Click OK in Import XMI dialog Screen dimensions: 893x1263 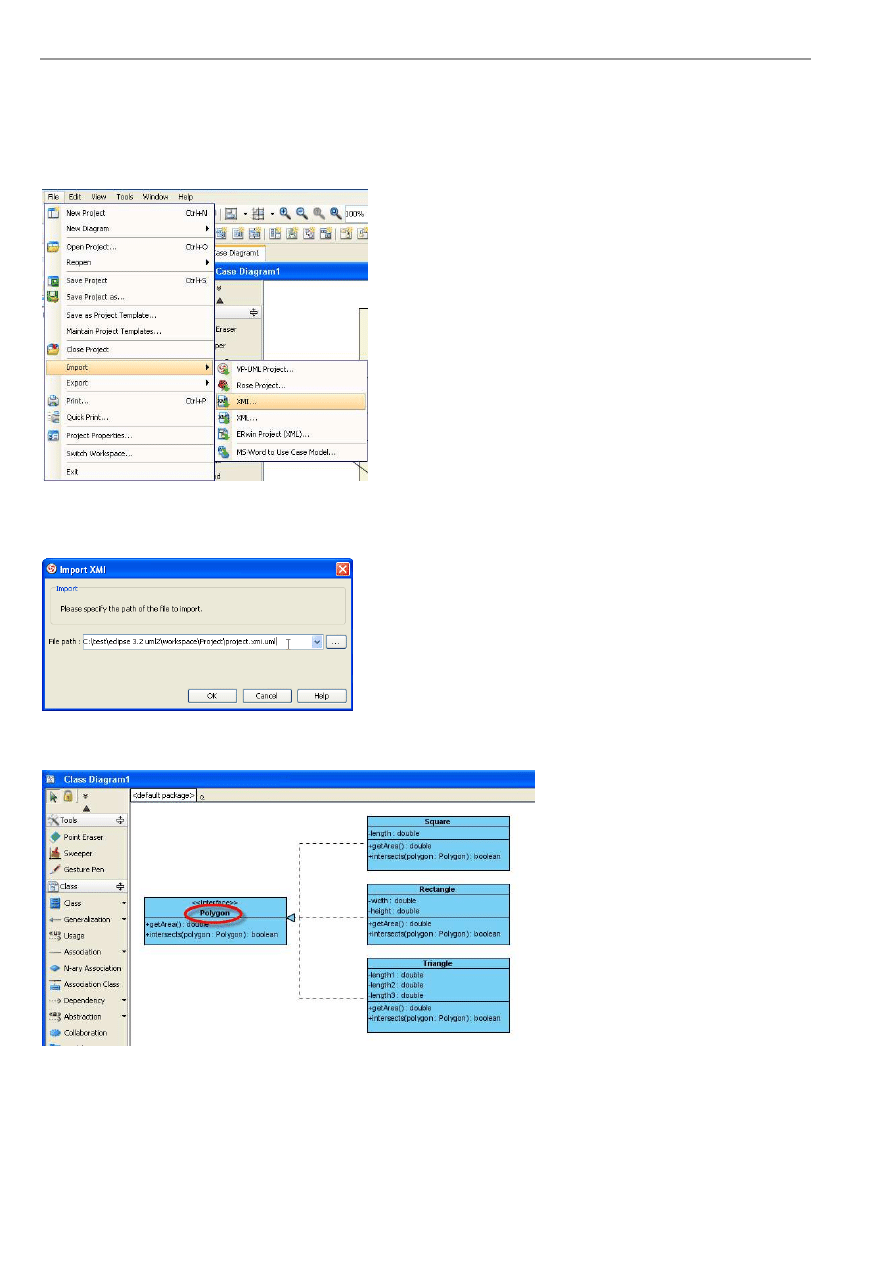click(x=212, y=696)
